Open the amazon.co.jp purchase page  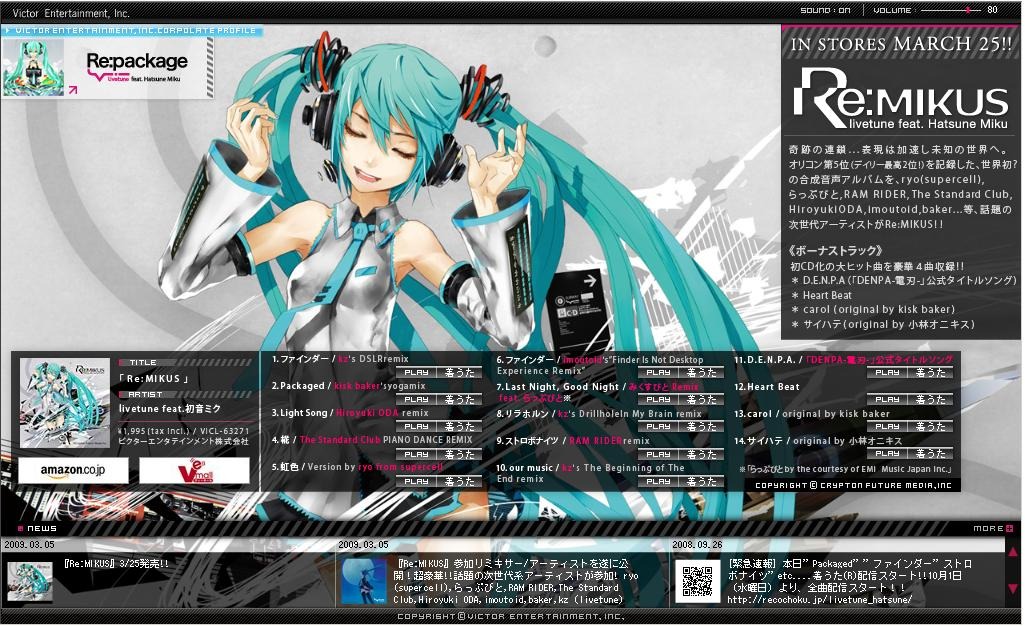tap(72, 470)
